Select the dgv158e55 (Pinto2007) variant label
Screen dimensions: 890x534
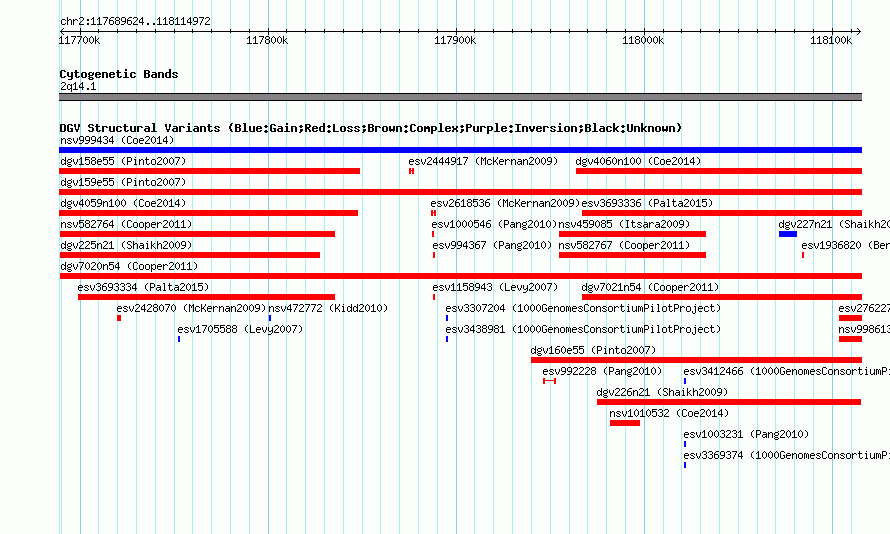pos(123,161)
